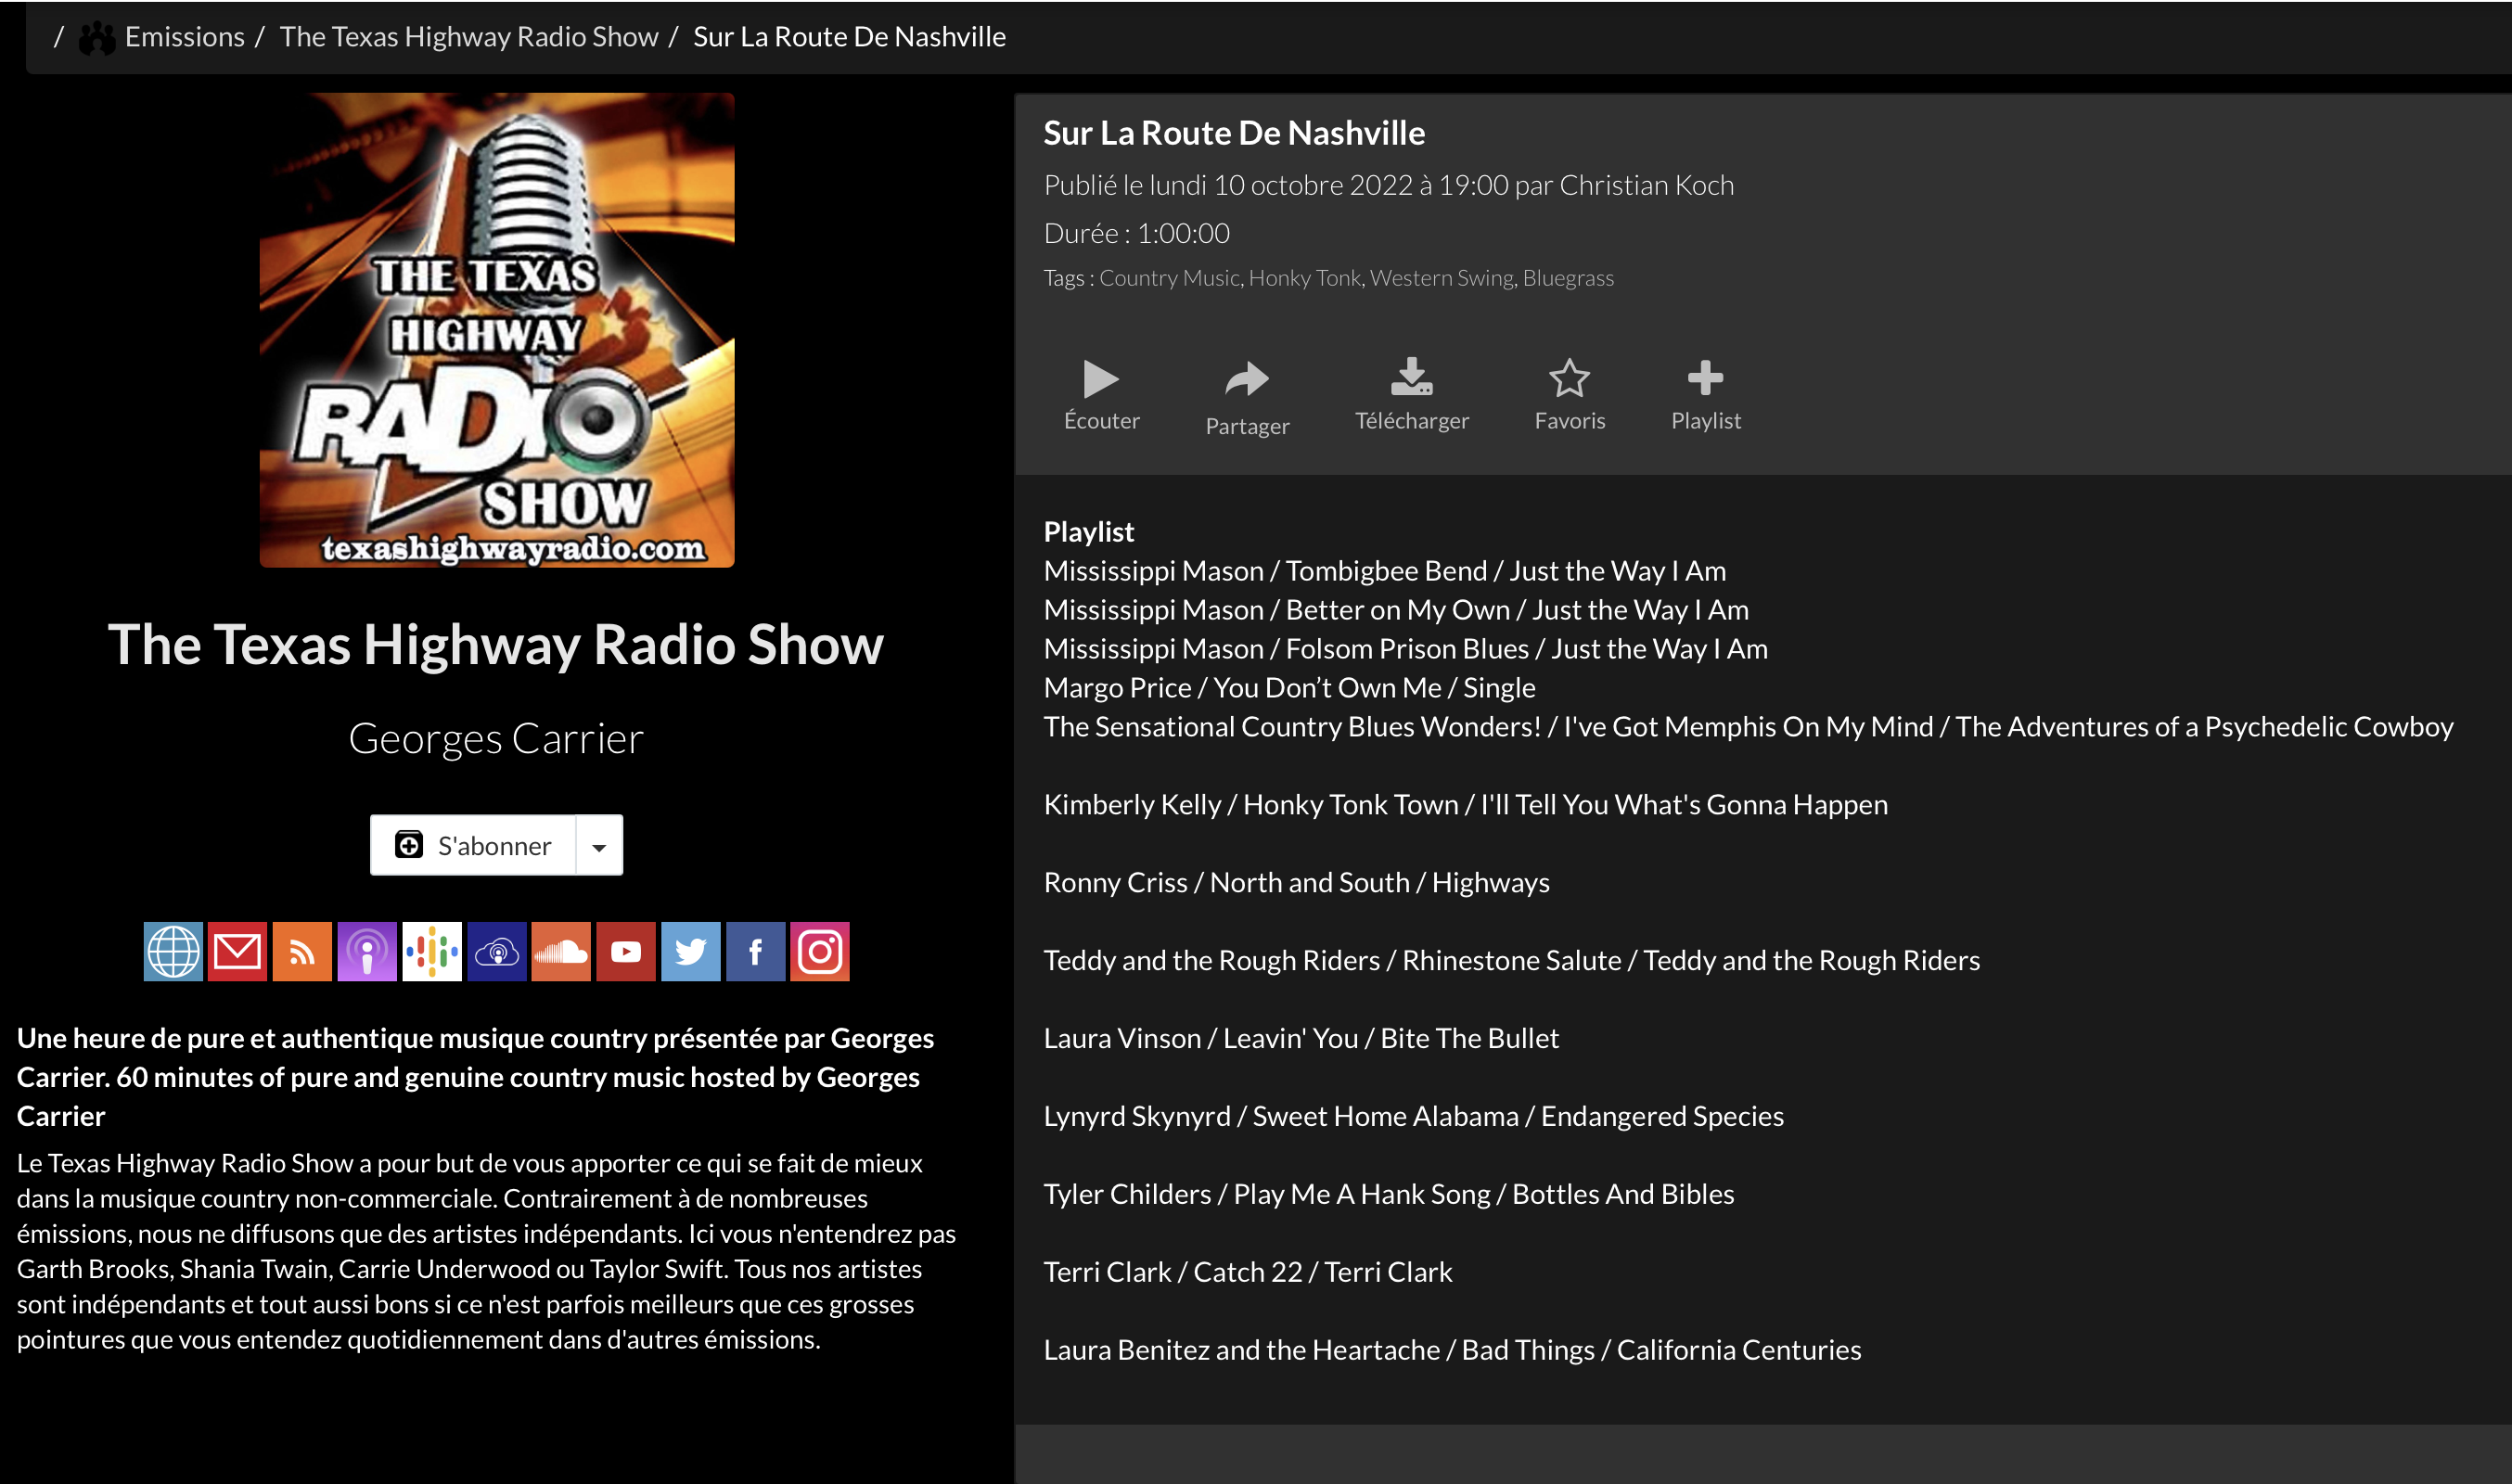Screen dimensions: 2512x1484
Task: Select 'Margo Price / You Don't Own Me' line
Action: click(1289, 688)
